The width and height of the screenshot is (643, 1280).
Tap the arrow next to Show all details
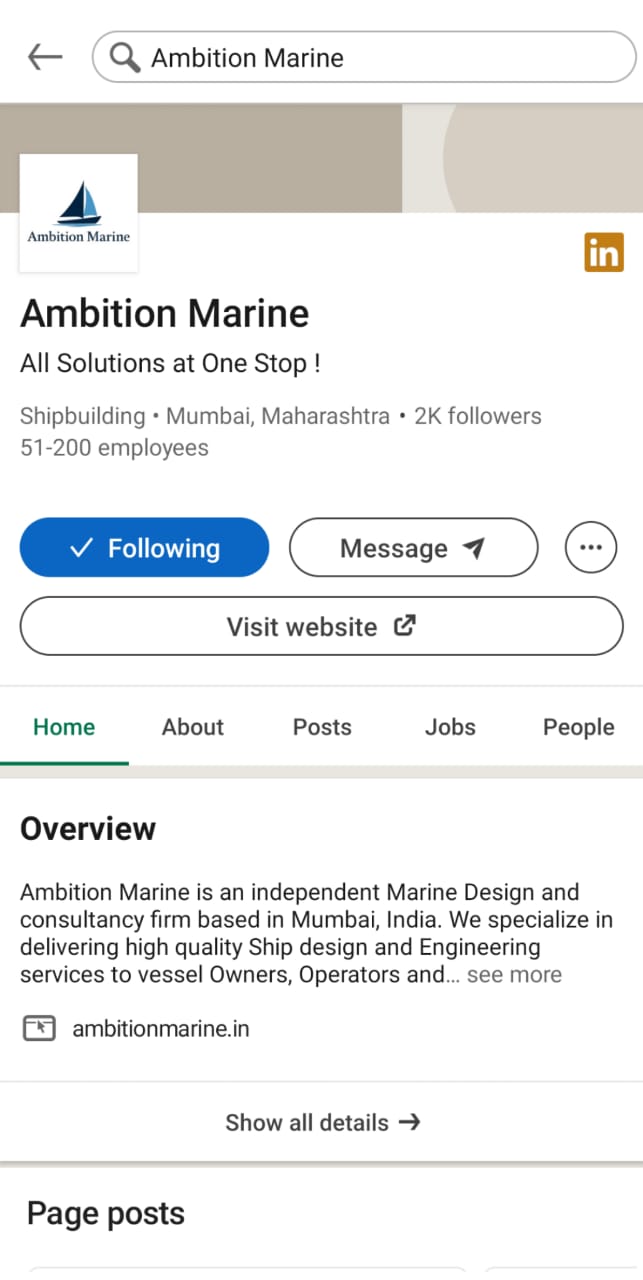coord(409,1122)
